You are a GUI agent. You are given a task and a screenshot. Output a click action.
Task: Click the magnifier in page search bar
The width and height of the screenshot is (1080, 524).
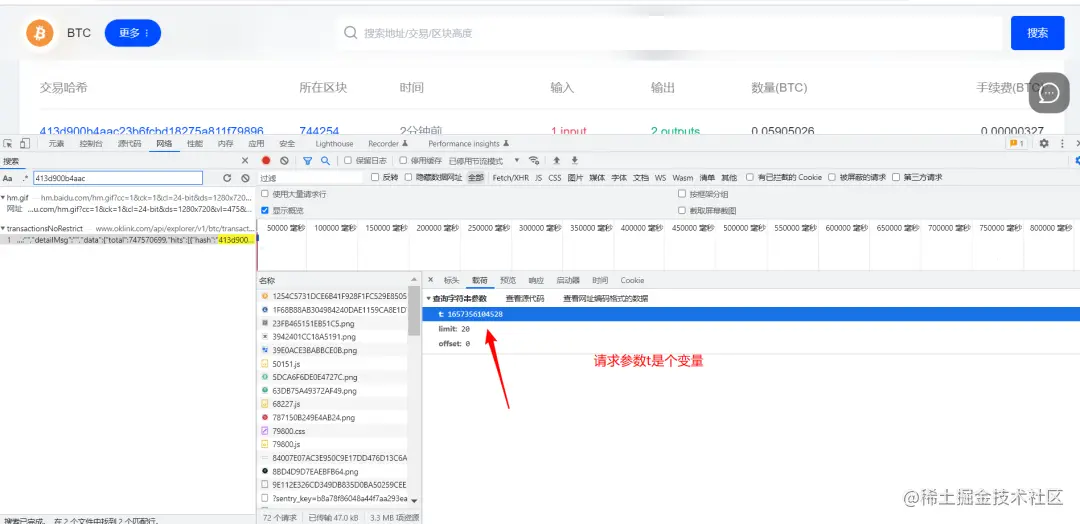coord(351,33)
